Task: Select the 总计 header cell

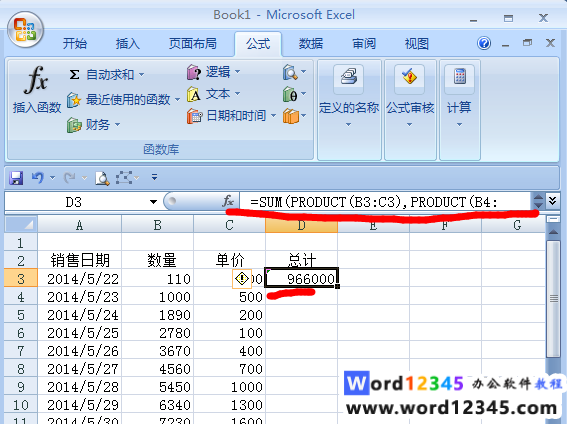Action: click(x=301, y=260)
